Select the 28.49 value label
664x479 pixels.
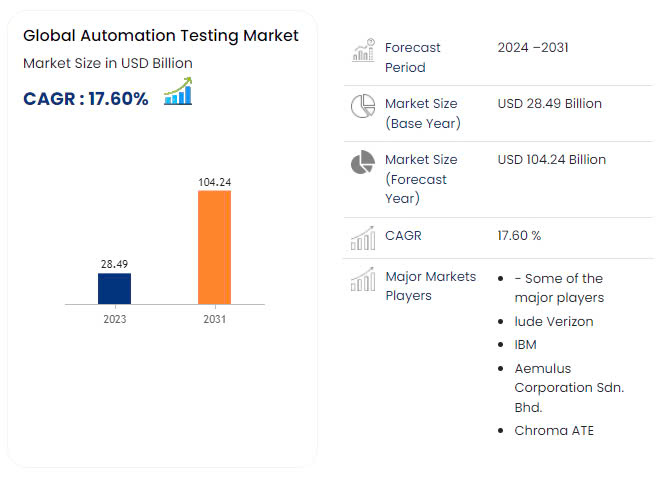(114, 264)
